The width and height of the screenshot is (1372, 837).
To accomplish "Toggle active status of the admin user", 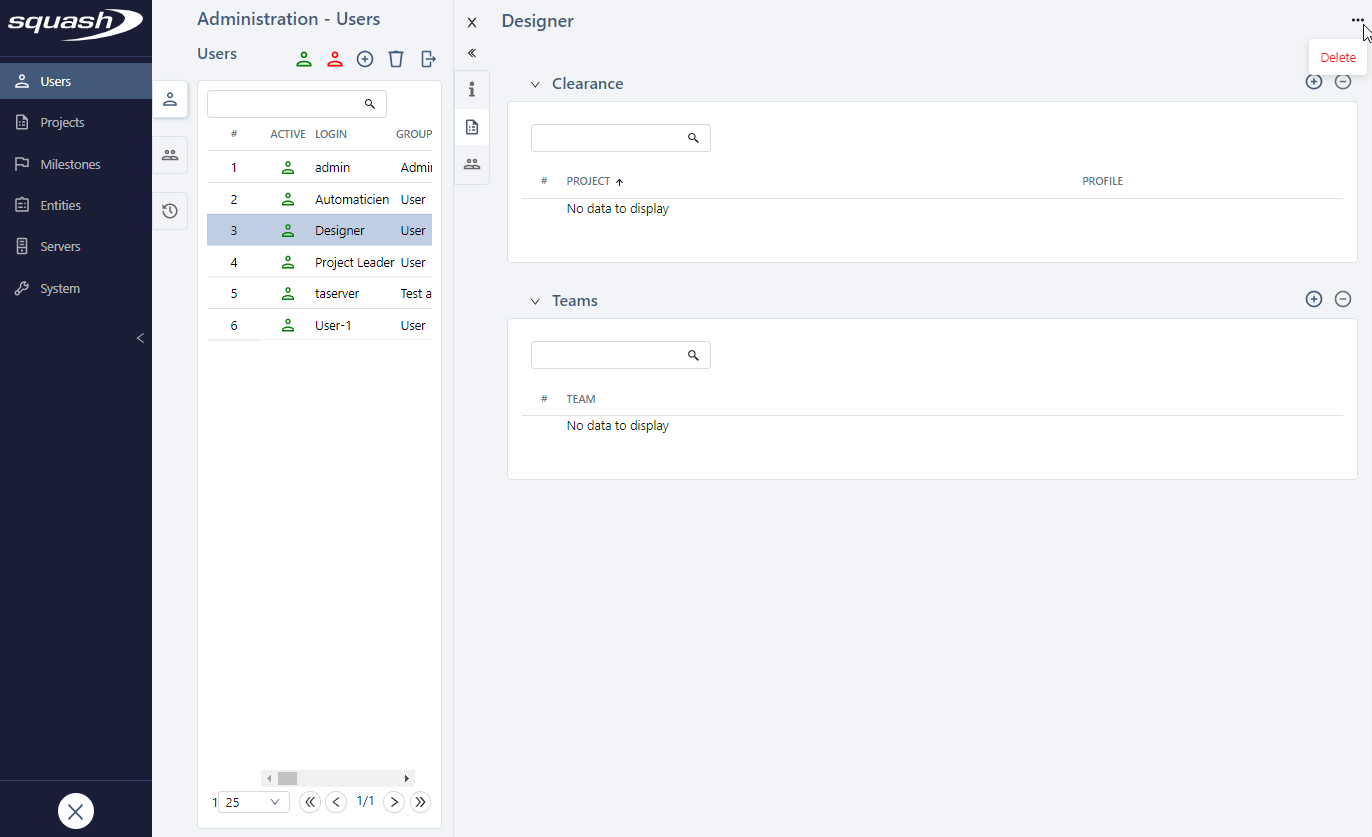I will point(288,167).
